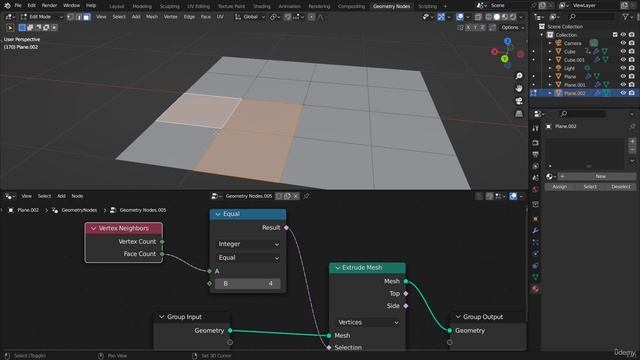Viewport: 640px width, 360px height.
Task: Open the Material properties tab
Action: 536,289
